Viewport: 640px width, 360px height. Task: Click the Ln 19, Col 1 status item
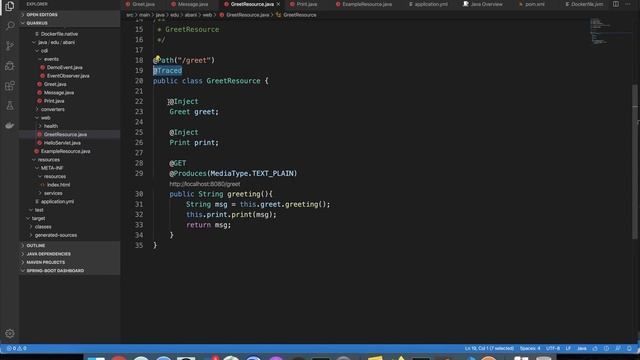point(489,349)
